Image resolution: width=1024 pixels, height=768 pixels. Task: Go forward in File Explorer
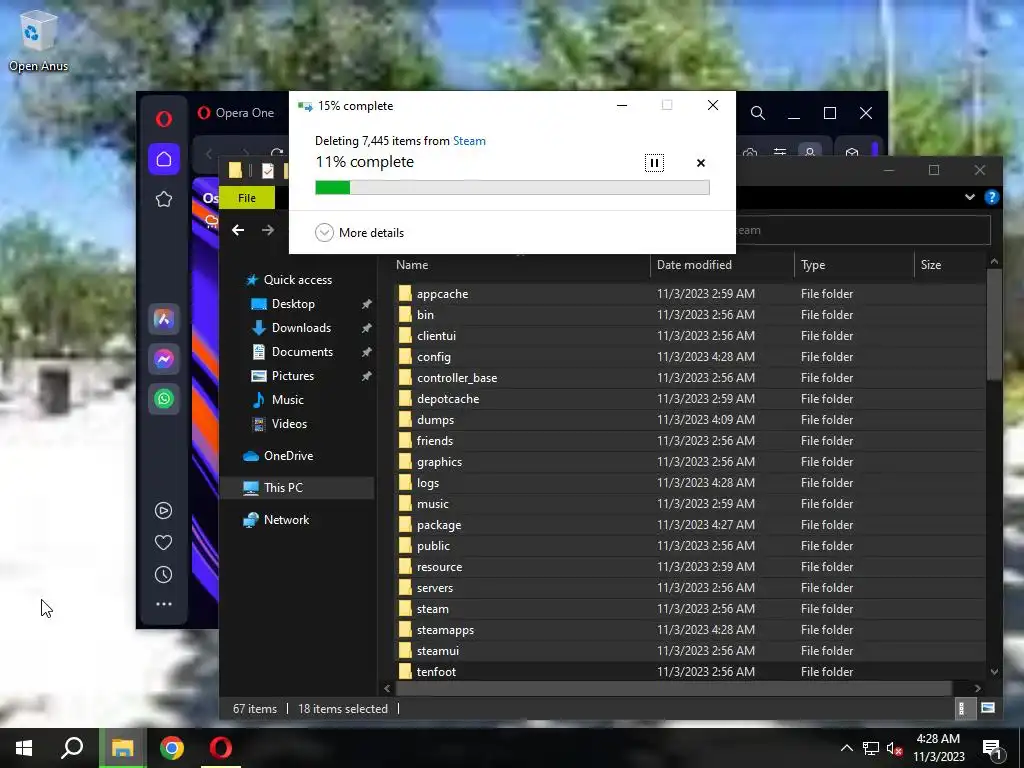(x=268, y=230)
